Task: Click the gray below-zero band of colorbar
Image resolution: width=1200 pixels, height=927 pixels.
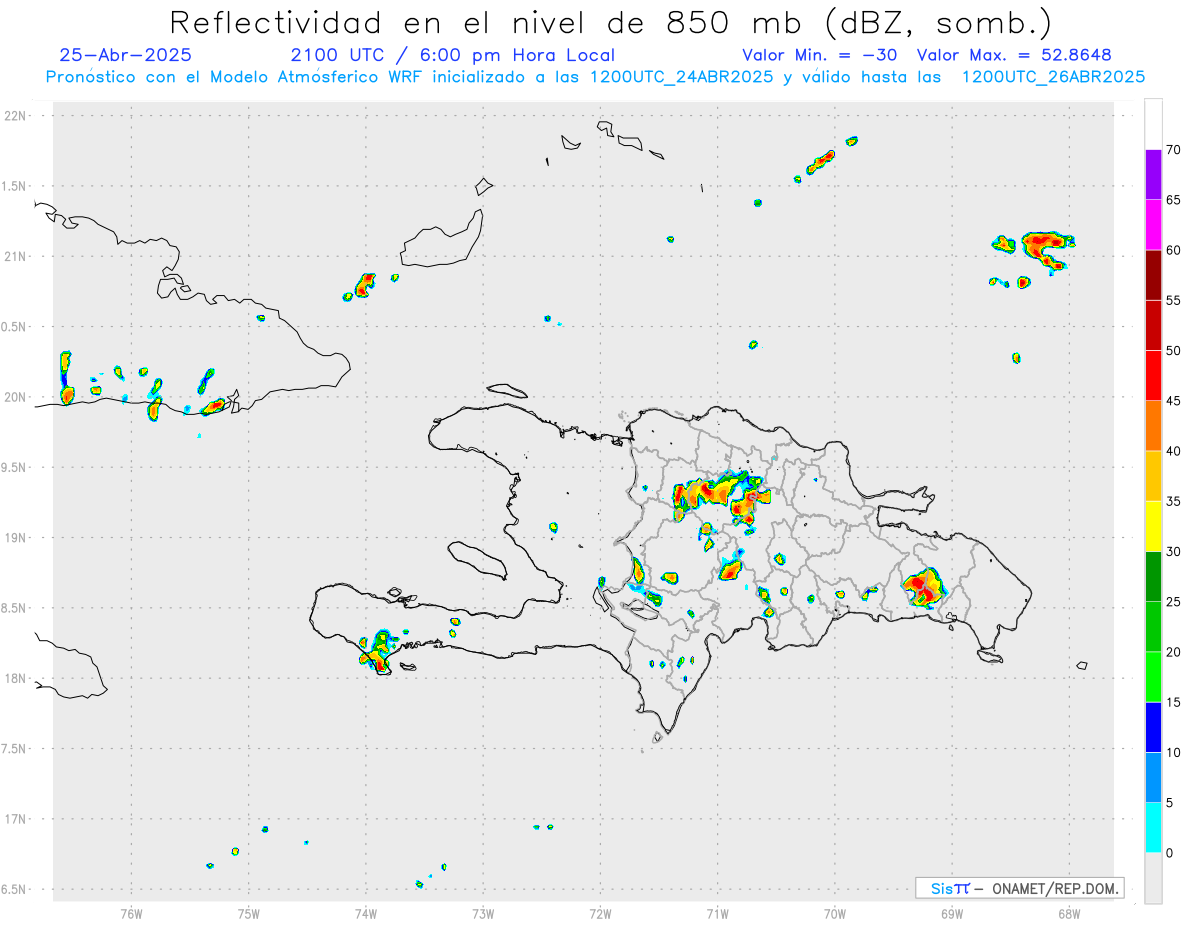Action: pyautogui.click(x=1153, y=878)
